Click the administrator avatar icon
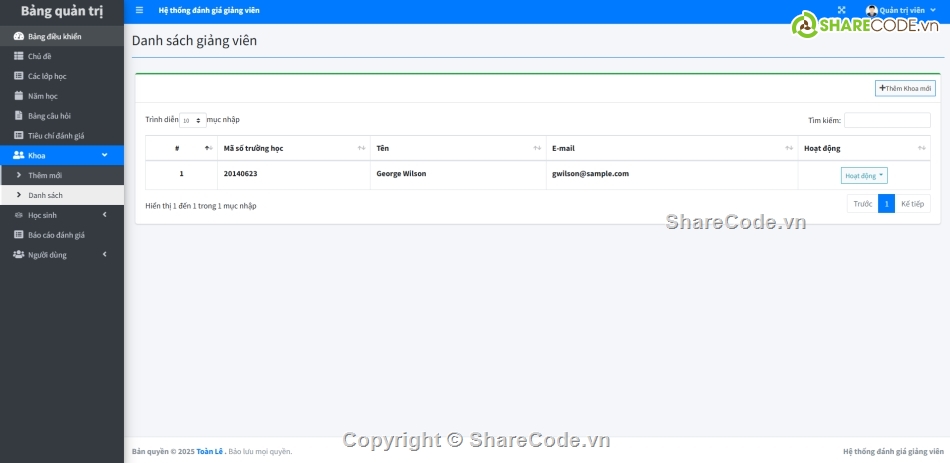 tap(872, 10)
